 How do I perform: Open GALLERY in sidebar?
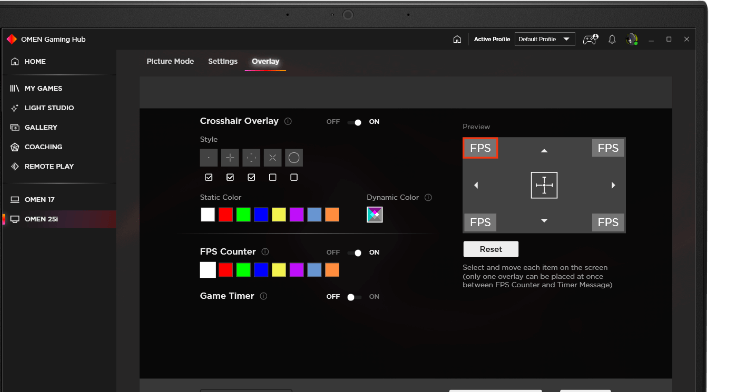coord(34,127)
